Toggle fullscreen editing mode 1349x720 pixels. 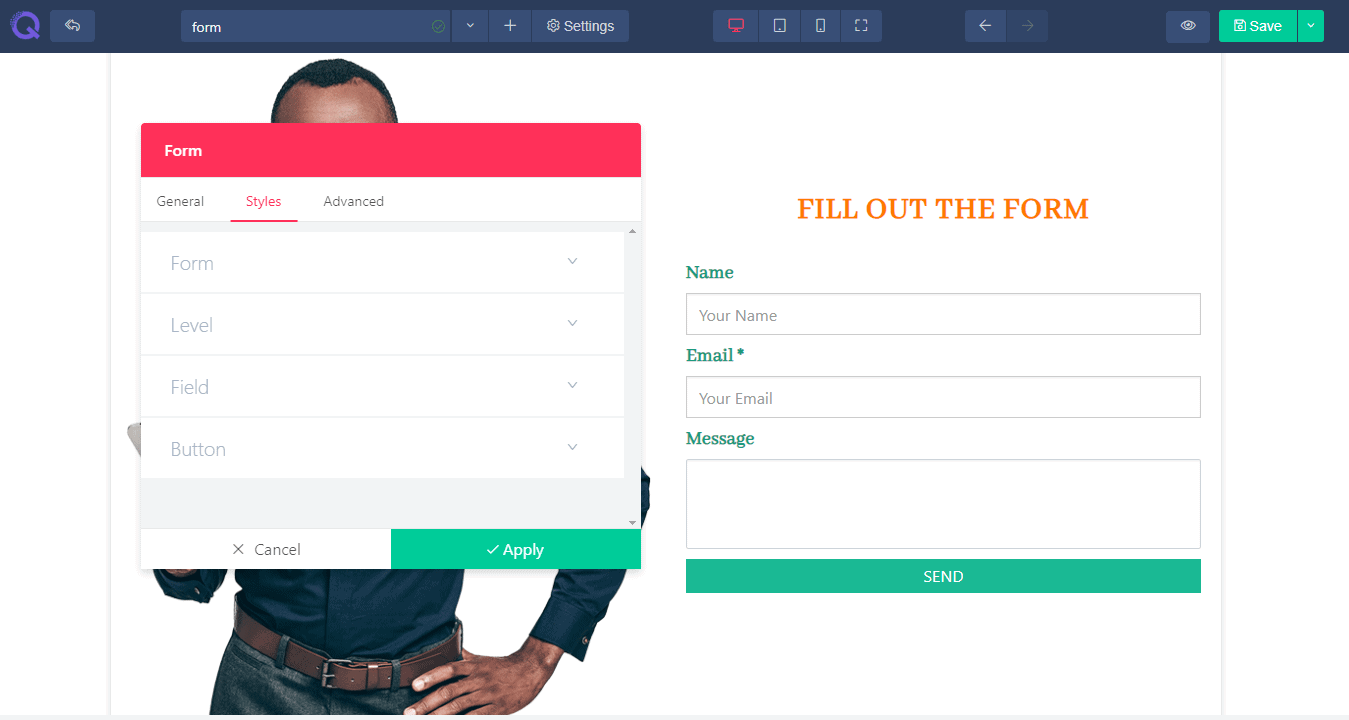point(861,26)
